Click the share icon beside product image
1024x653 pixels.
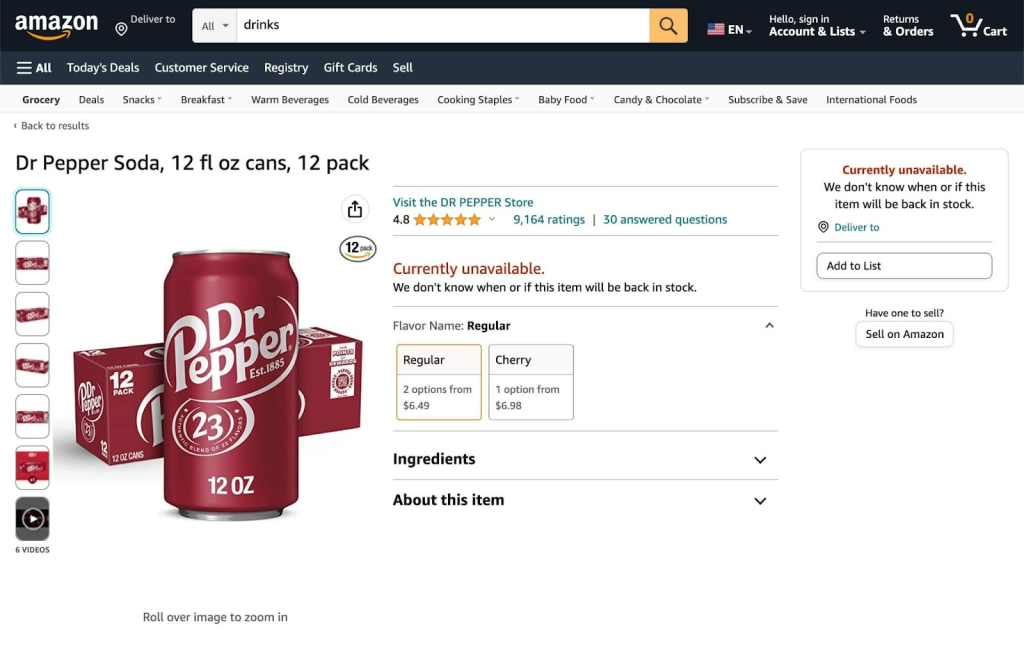coord(355,209)
